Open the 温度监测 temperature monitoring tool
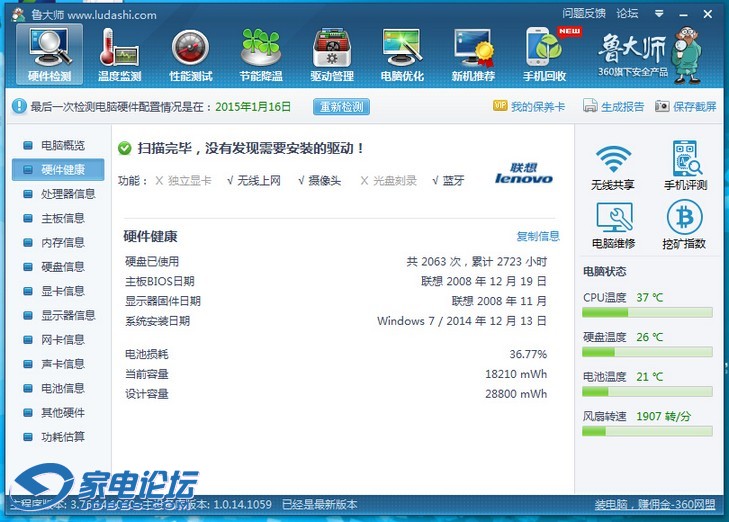The width and height of the screenshot is (729, 522). (119, 54)
